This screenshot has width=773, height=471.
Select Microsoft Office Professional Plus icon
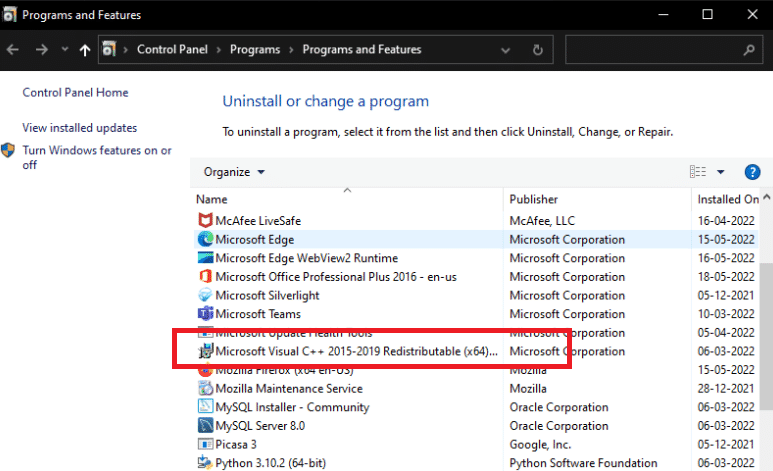[205, 277]
